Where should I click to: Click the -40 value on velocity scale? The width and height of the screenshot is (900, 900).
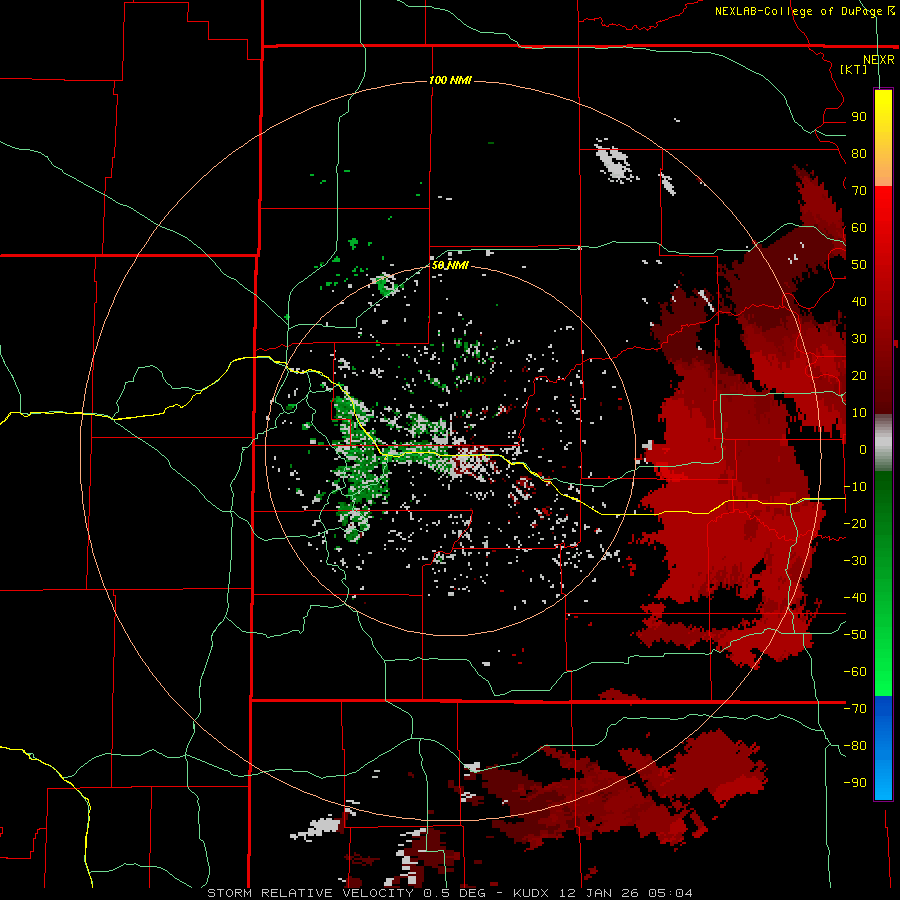(x=855, y=598)
